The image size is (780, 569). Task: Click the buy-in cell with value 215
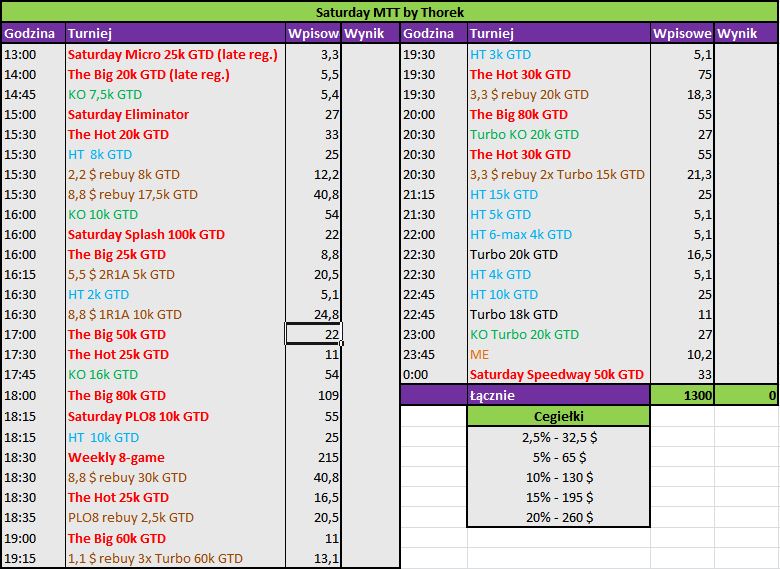tap(313, 457)
